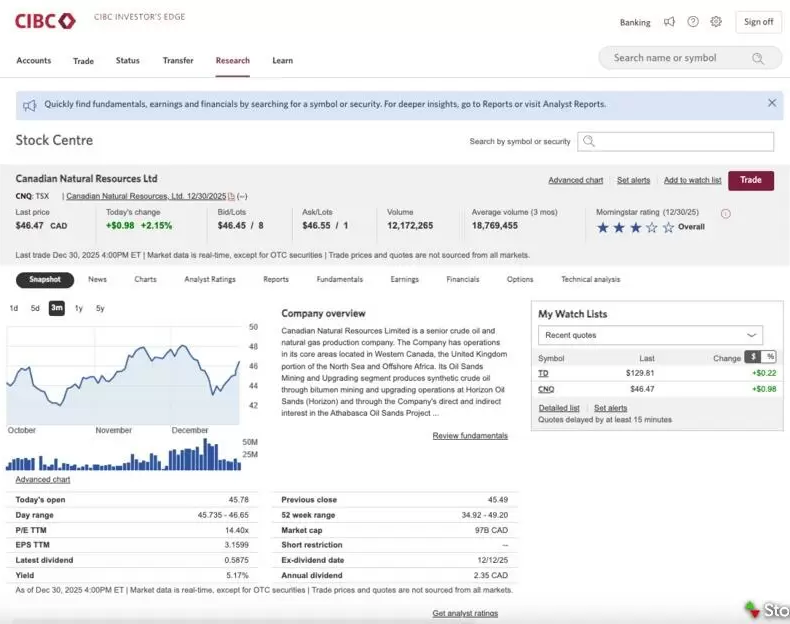Select the 5y chart range
This screenshot has width=790, height=624.
(100, 308)
